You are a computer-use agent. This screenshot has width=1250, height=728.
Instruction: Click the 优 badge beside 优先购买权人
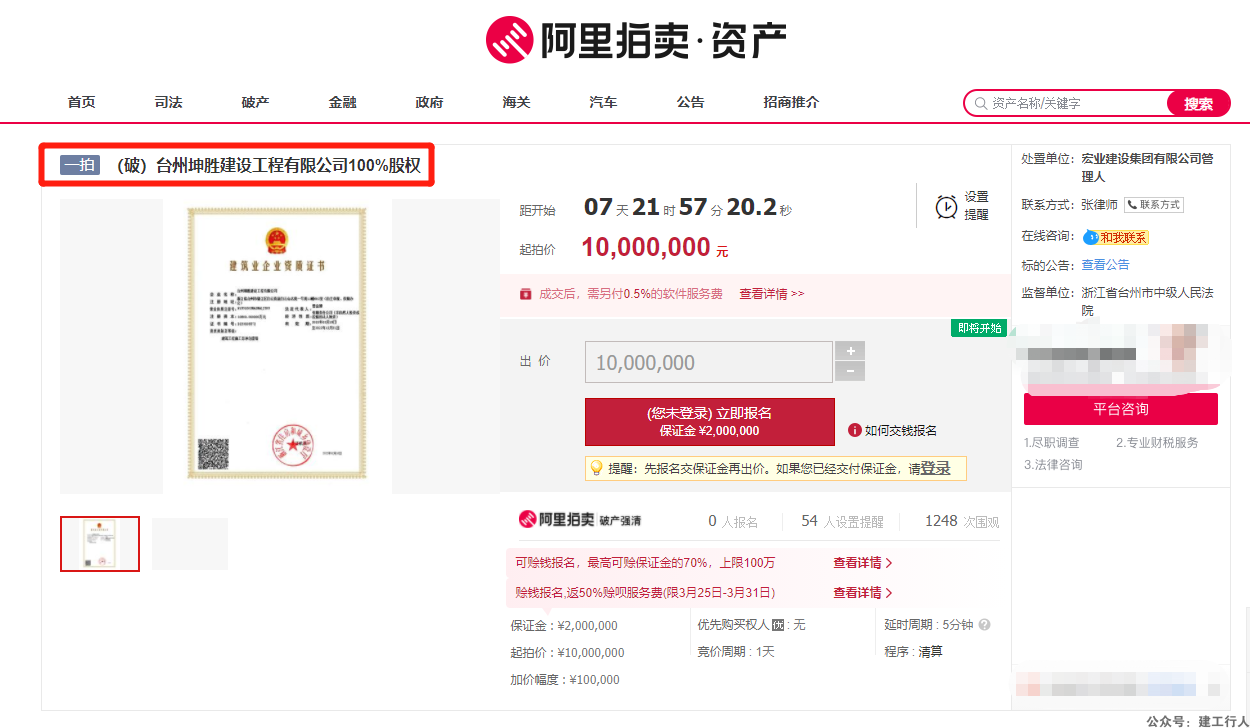click(778, 625)
